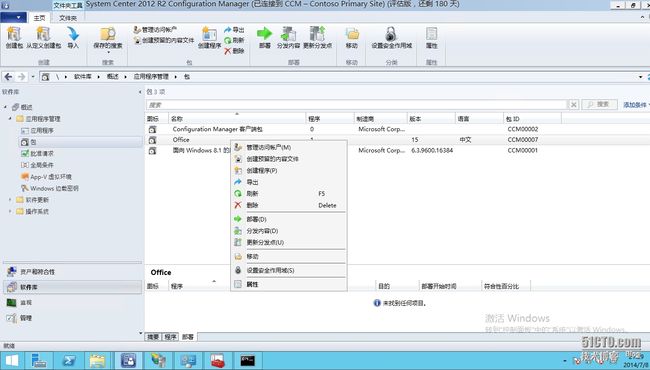Expand the 操作系统 tree folder
The width and height of the screenshot is (650, 370).
point(10,211)
